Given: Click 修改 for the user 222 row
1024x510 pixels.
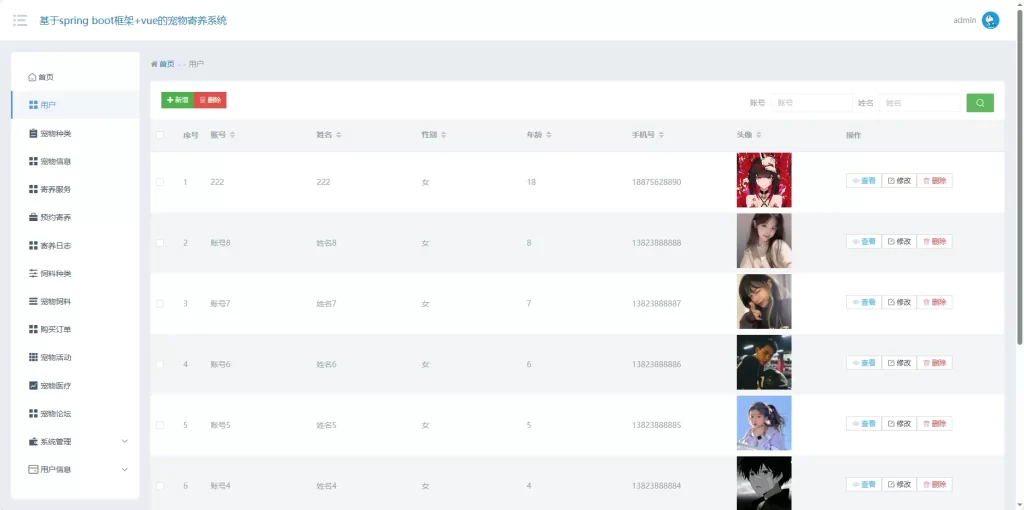Looking at the screenshot, I should 898,181.
